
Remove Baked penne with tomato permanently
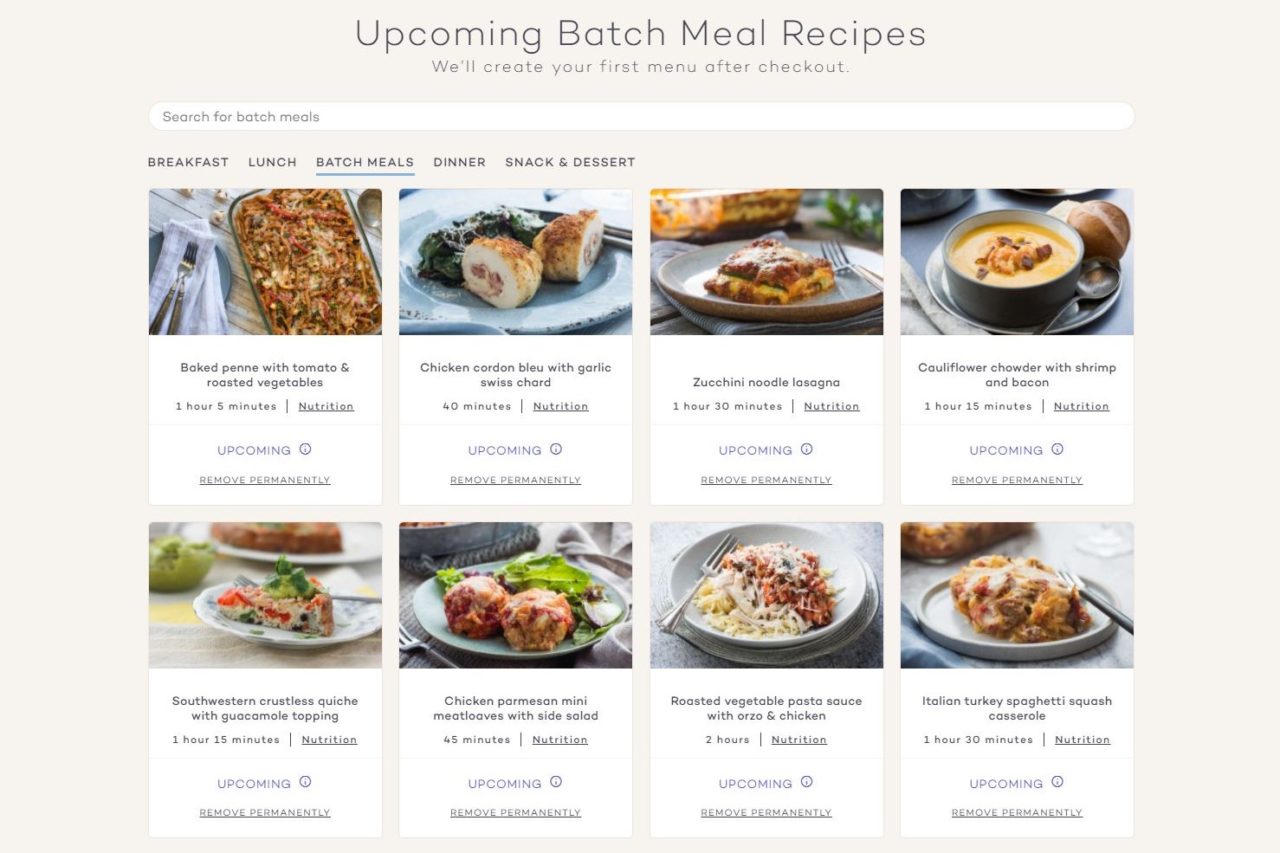tap(264, 479)
